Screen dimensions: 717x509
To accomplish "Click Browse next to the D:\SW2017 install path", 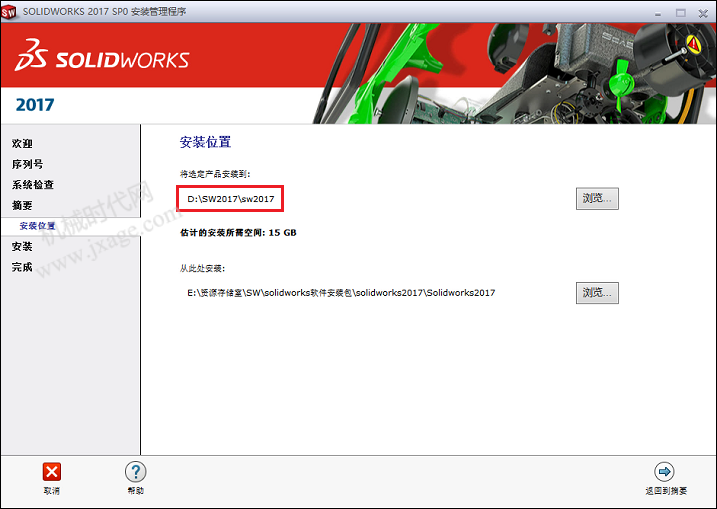I will [597, 198].
